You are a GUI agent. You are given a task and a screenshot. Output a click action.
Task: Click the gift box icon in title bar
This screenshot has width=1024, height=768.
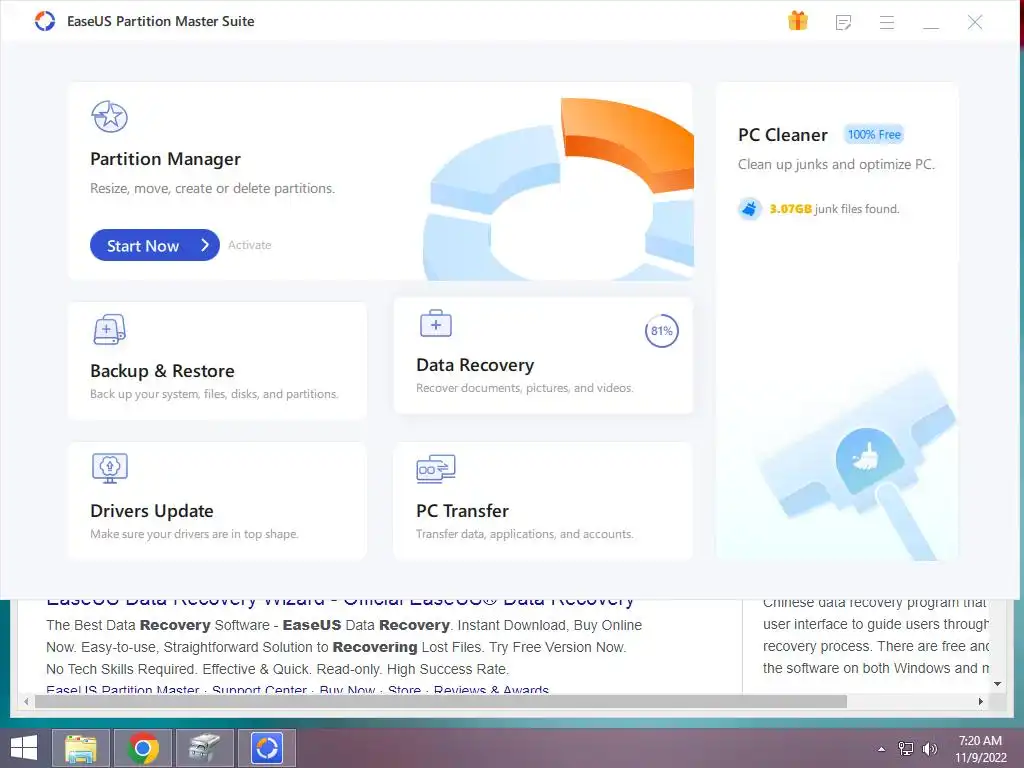click(797, 21)
